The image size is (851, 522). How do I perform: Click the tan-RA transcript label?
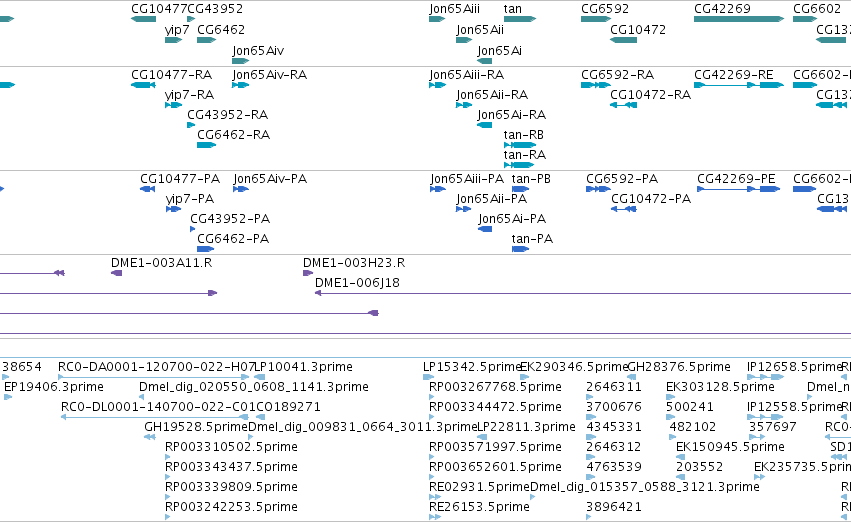525,155
